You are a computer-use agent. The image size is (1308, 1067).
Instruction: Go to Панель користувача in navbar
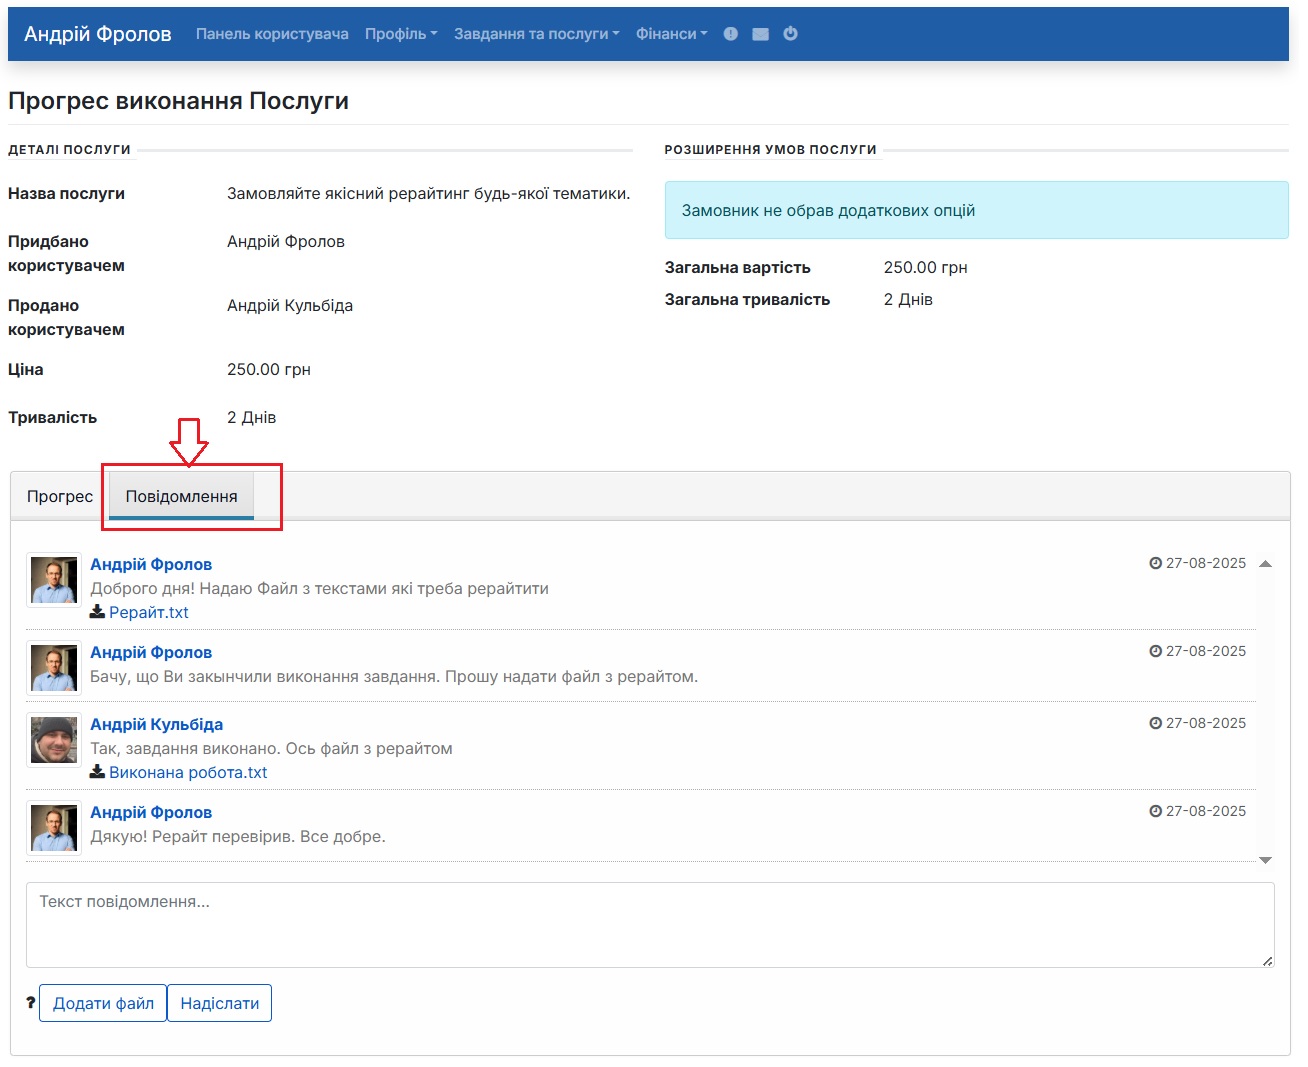point(272,34)
